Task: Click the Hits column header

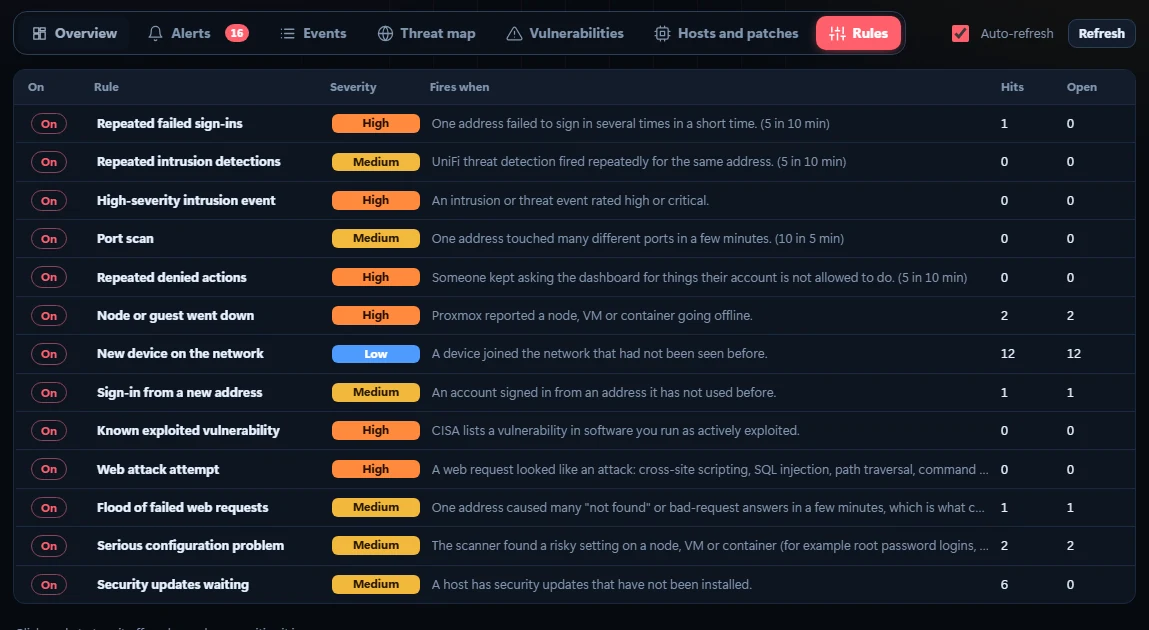Action: 1012,87
